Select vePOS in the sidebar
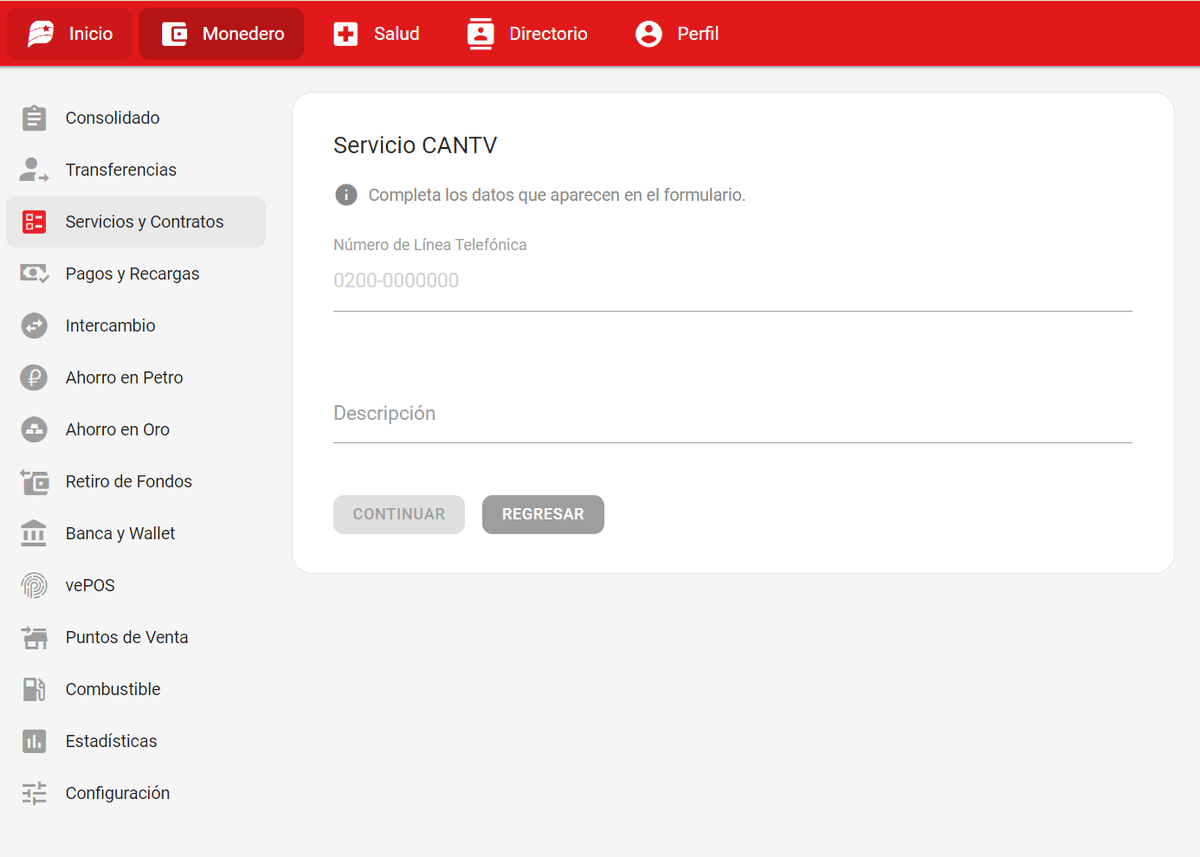Screen dimensions: 1200x857 (x=136, y=586)
